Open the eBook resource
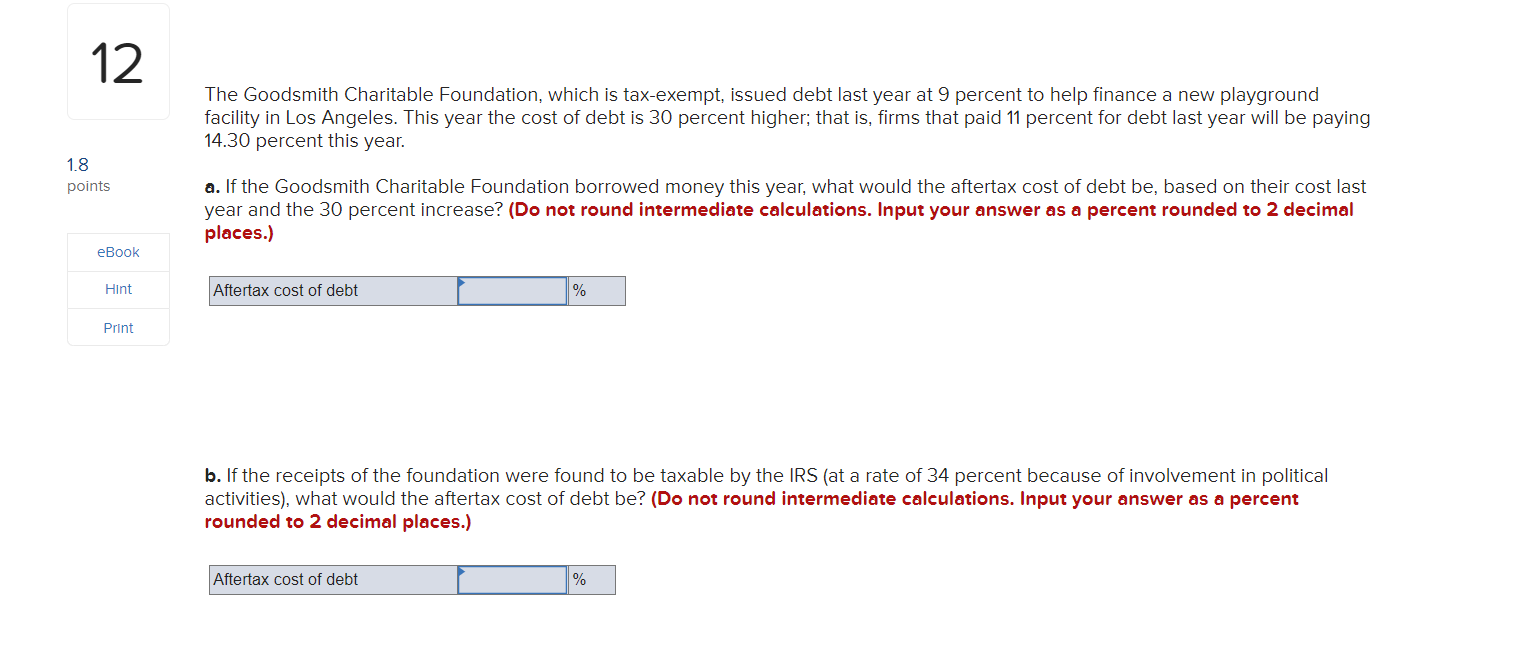 pyautogui.click(x=117, y=252)
